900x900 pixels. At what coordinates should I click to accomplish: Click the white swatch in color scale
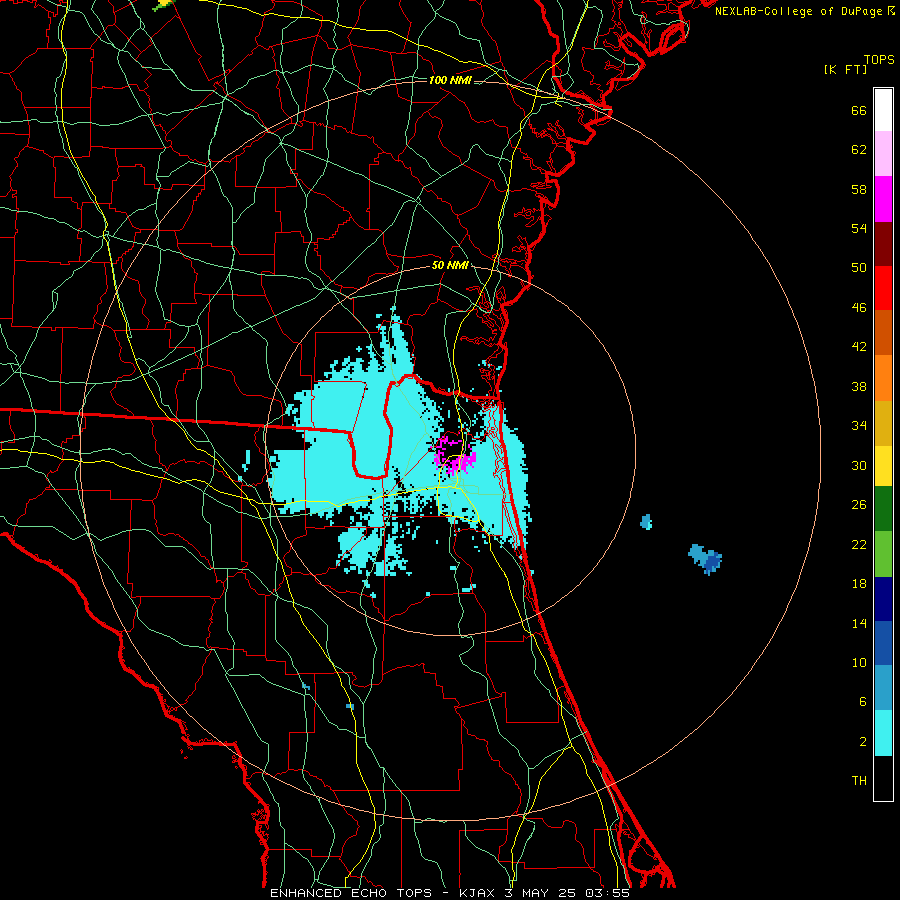(x=883, y=110)
